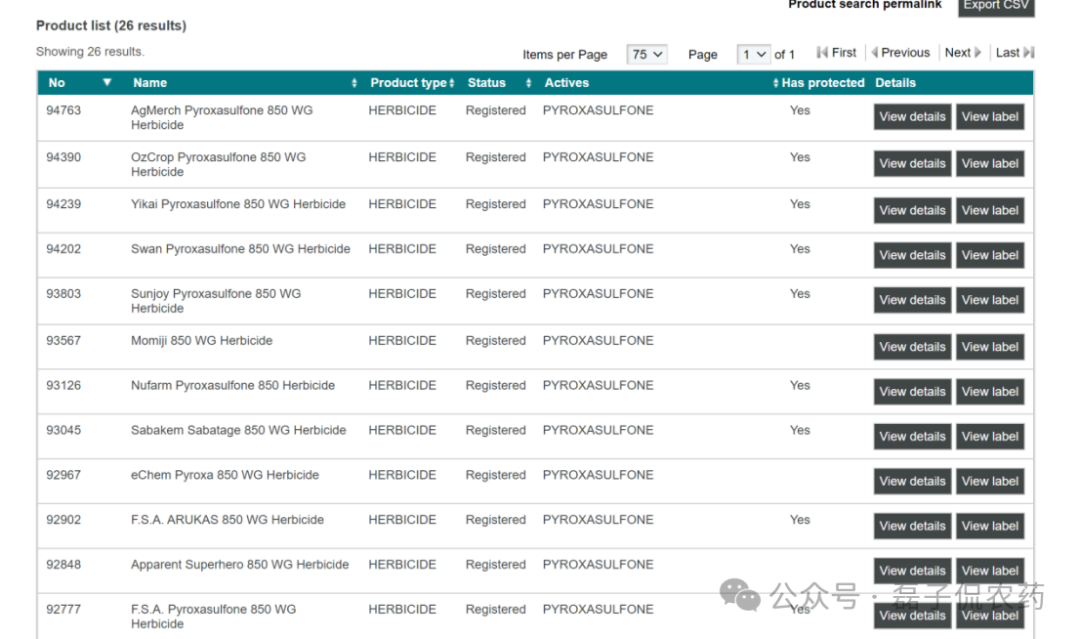1080x639 pixels.
Task: View label for Swan Pyroxasulfone 94202
Action: pyautogui.click(x=990, y=255)
